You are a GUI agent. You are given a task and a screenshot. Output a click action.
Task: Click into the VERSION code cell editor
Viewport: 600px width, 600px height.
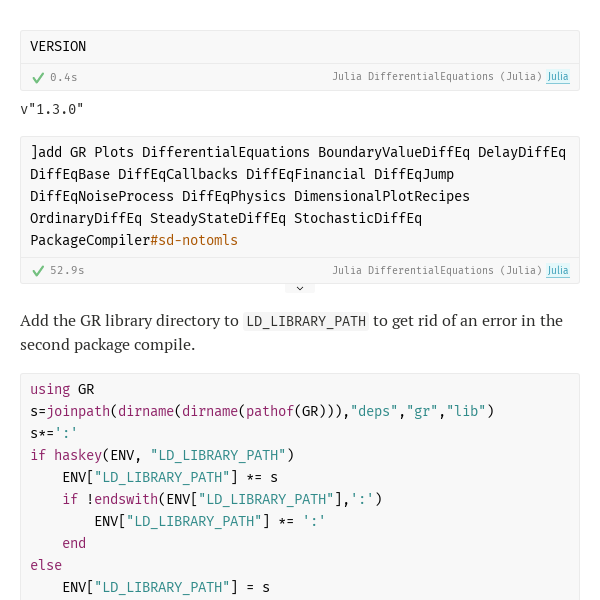(300, 47)
